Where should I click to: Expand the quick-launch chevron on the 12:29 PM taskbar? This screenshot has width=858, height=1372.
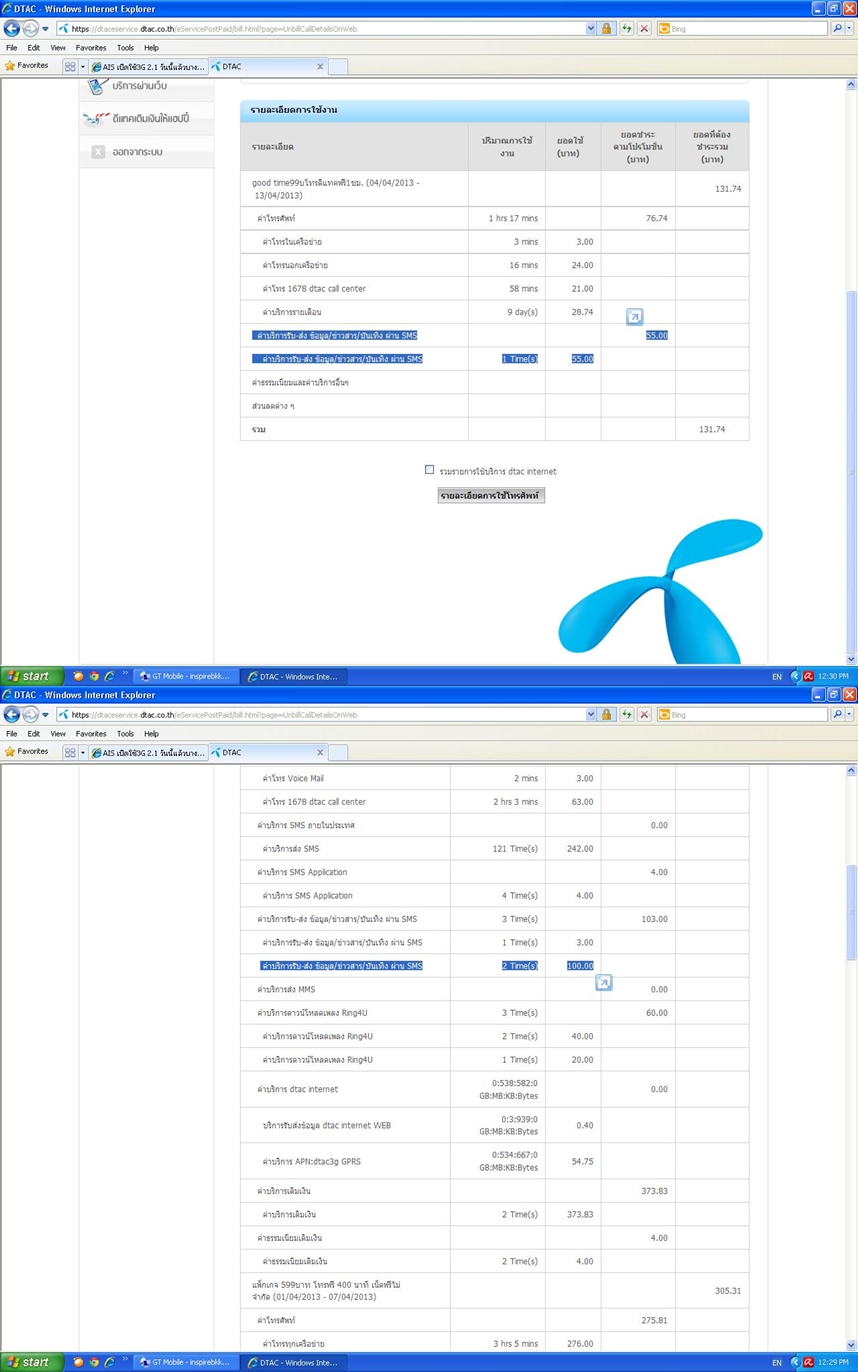[124, 1360]
